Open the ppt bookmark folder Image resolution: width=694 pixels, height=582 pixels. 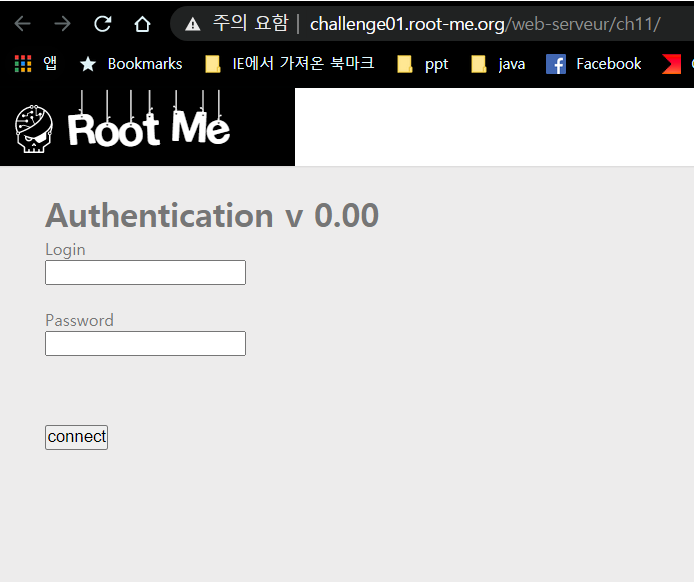click(x=423, y=65)
